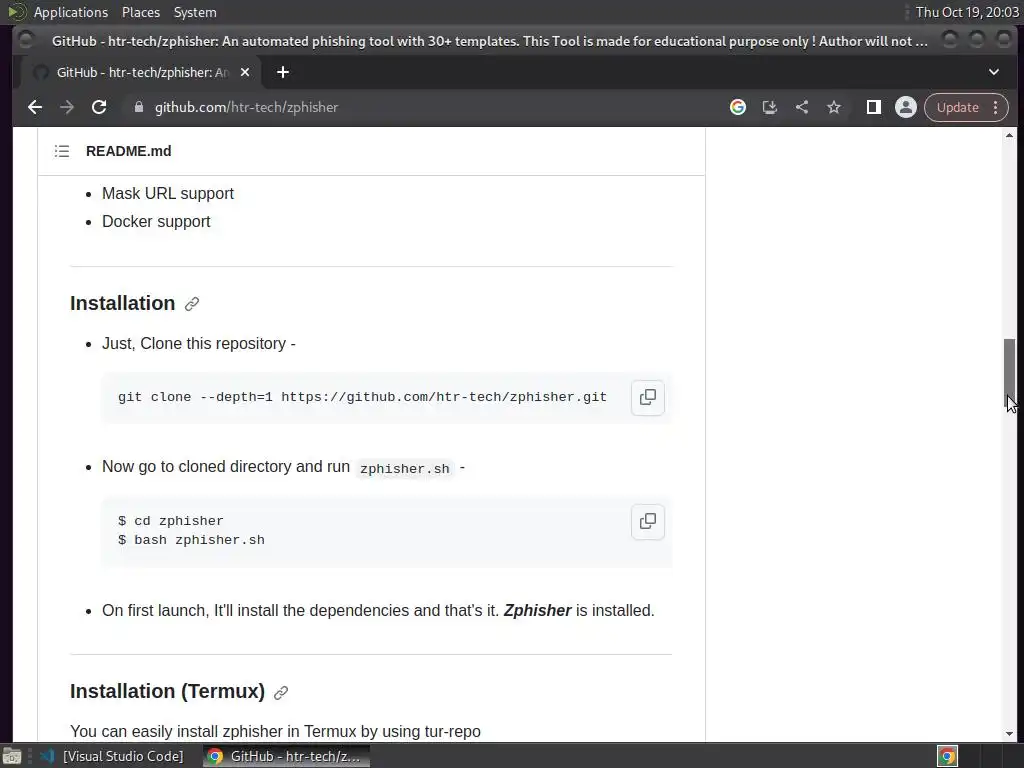Click the anchor link icon beside Installation (Termux)
The image size is (1024, 768).
pyautogui.click(x=281, y=692)
